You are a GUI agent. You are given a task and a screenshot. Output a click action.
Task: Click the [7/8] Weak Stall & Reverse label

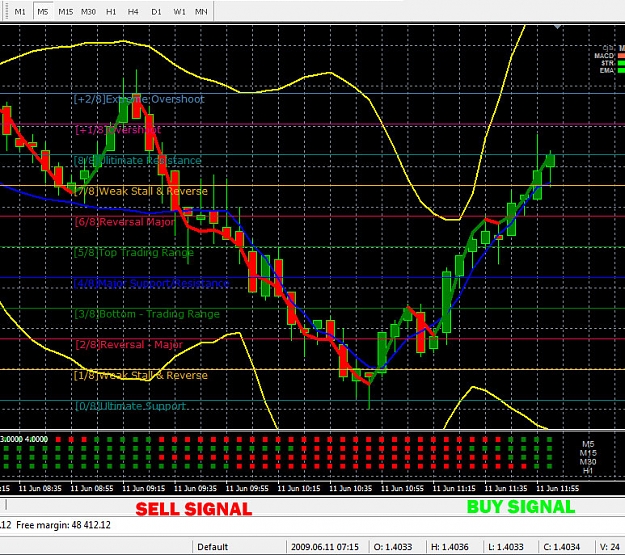(141, 191)
